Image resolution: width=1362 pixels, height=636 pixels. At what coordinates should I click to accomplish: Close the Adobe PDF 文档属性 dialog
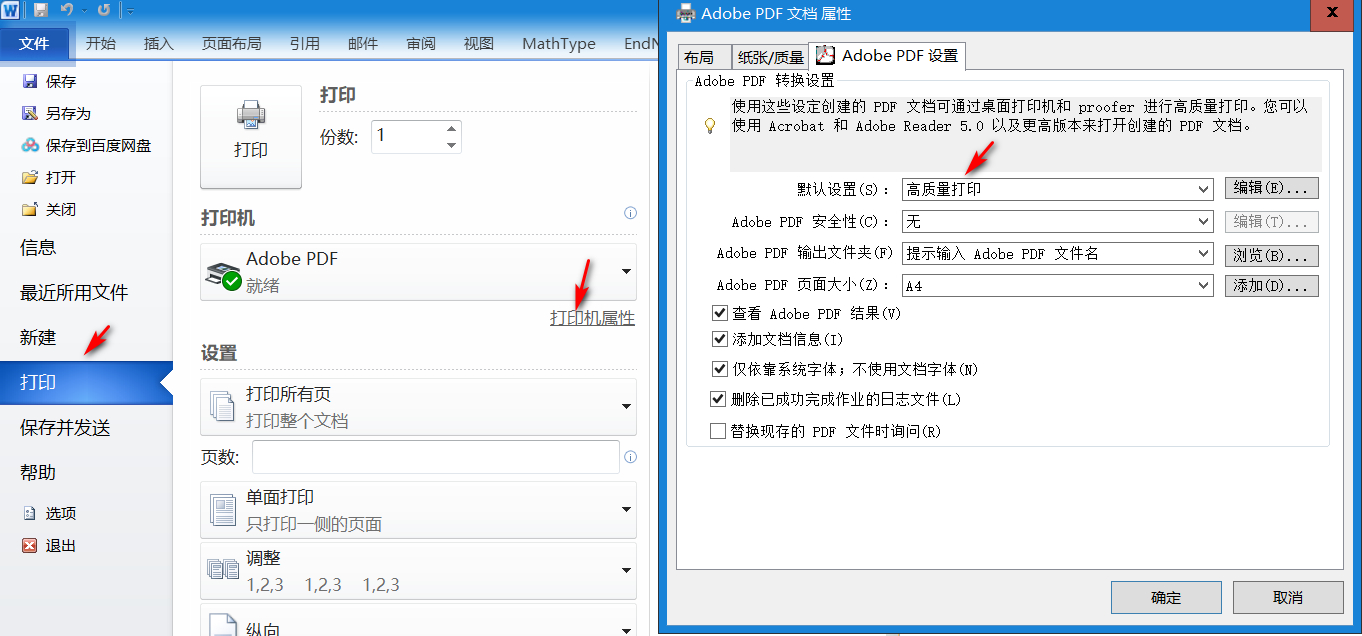[x=1333, y=13]
